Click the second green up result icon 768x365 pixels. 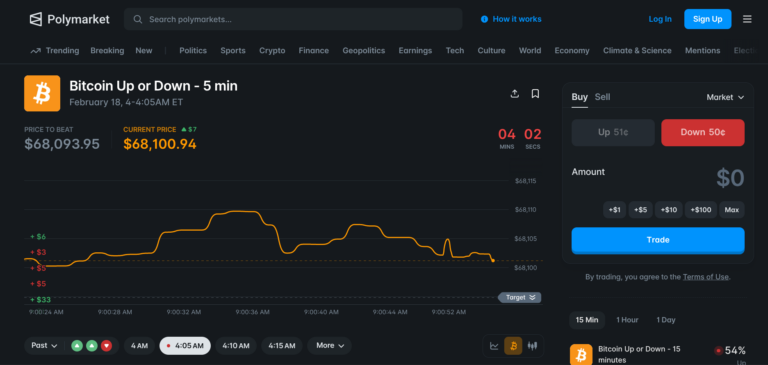(92, 346)
